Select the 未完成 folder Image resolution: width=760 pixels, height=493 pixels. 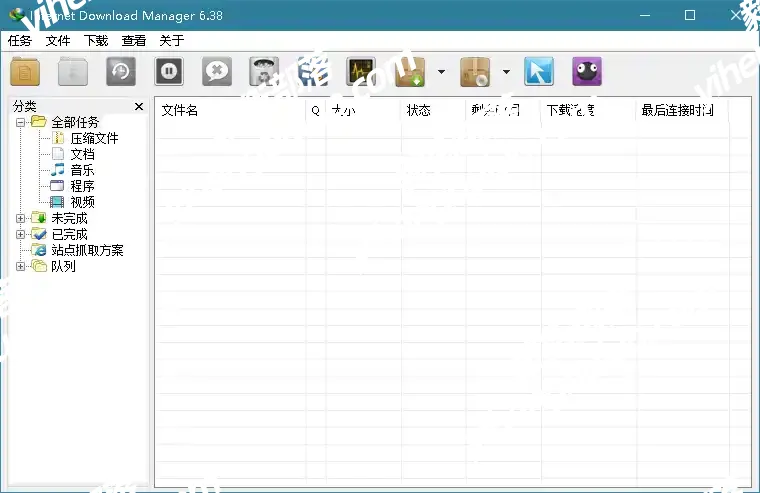[69, 218]
